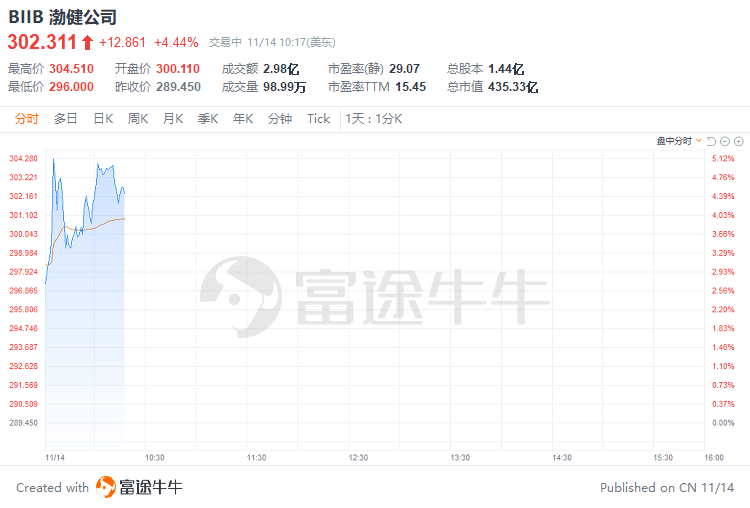Select the 月K tab

click(x=173, y=119)
